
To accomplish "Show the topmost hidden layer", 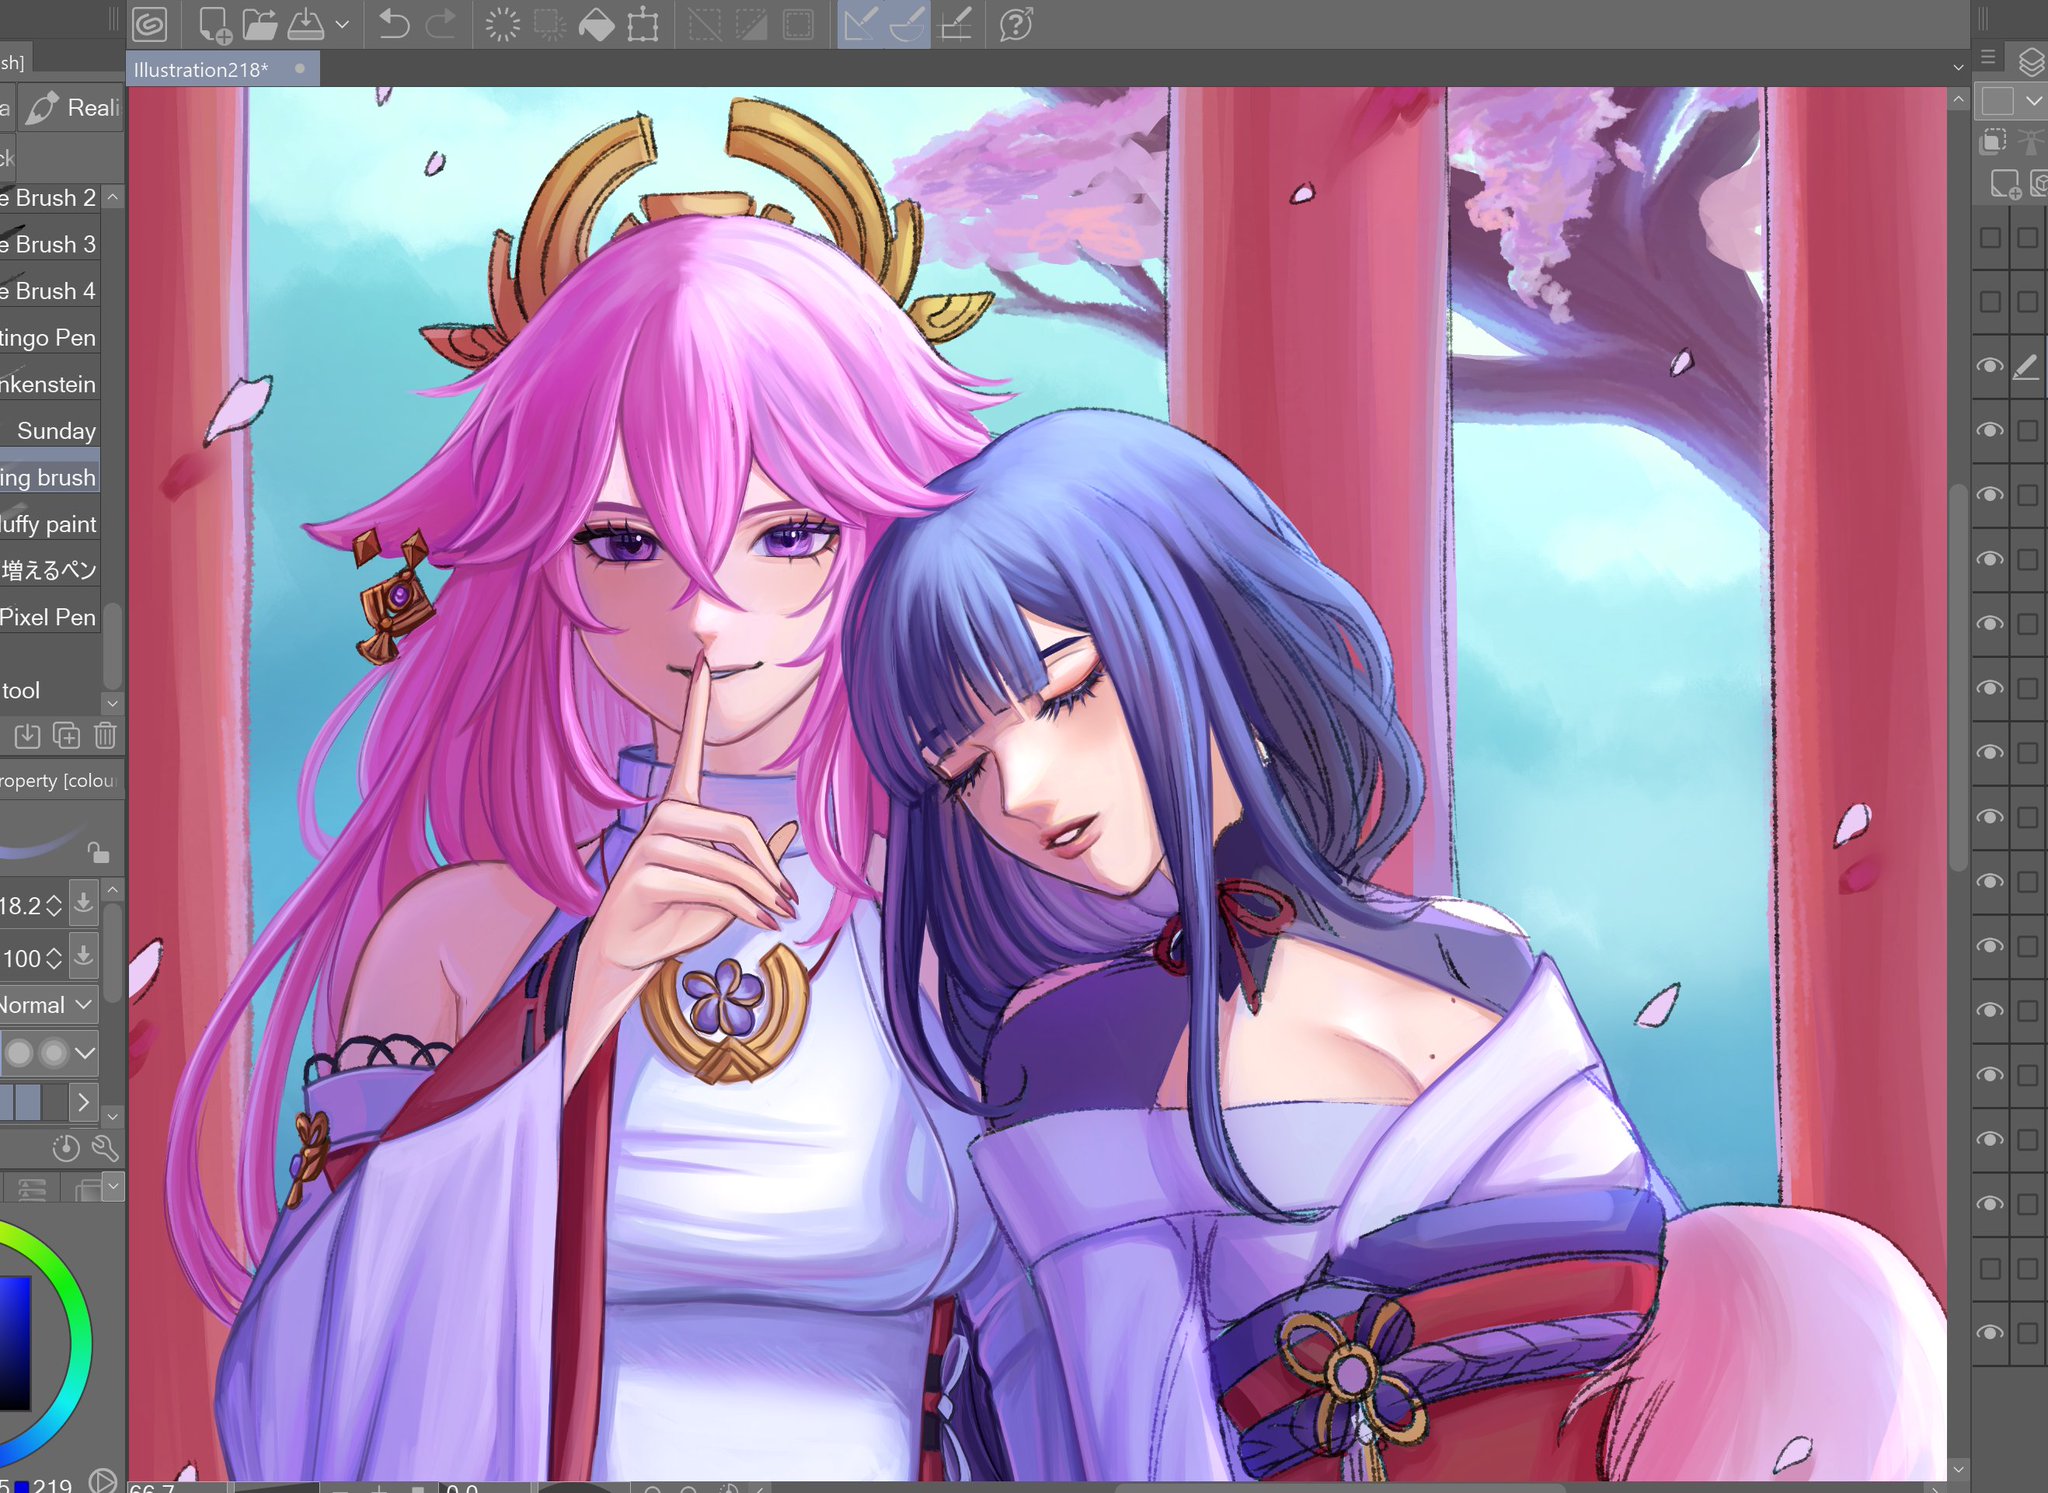I will pos(1990,237).
